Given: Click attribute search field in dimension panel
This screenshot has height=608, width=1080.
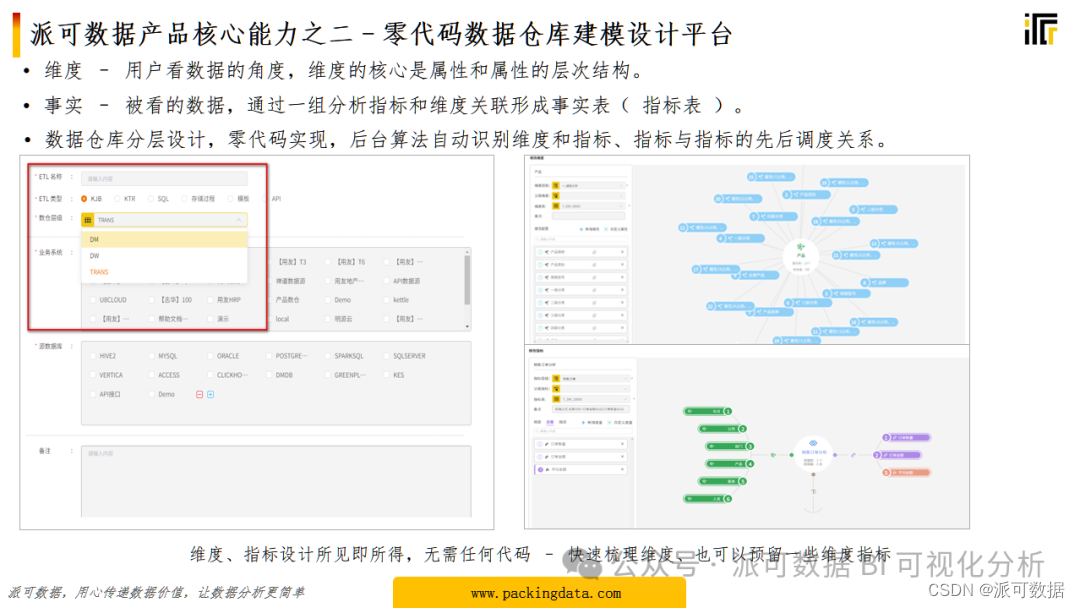Looking at the screenshot, I should pos(581,239).
